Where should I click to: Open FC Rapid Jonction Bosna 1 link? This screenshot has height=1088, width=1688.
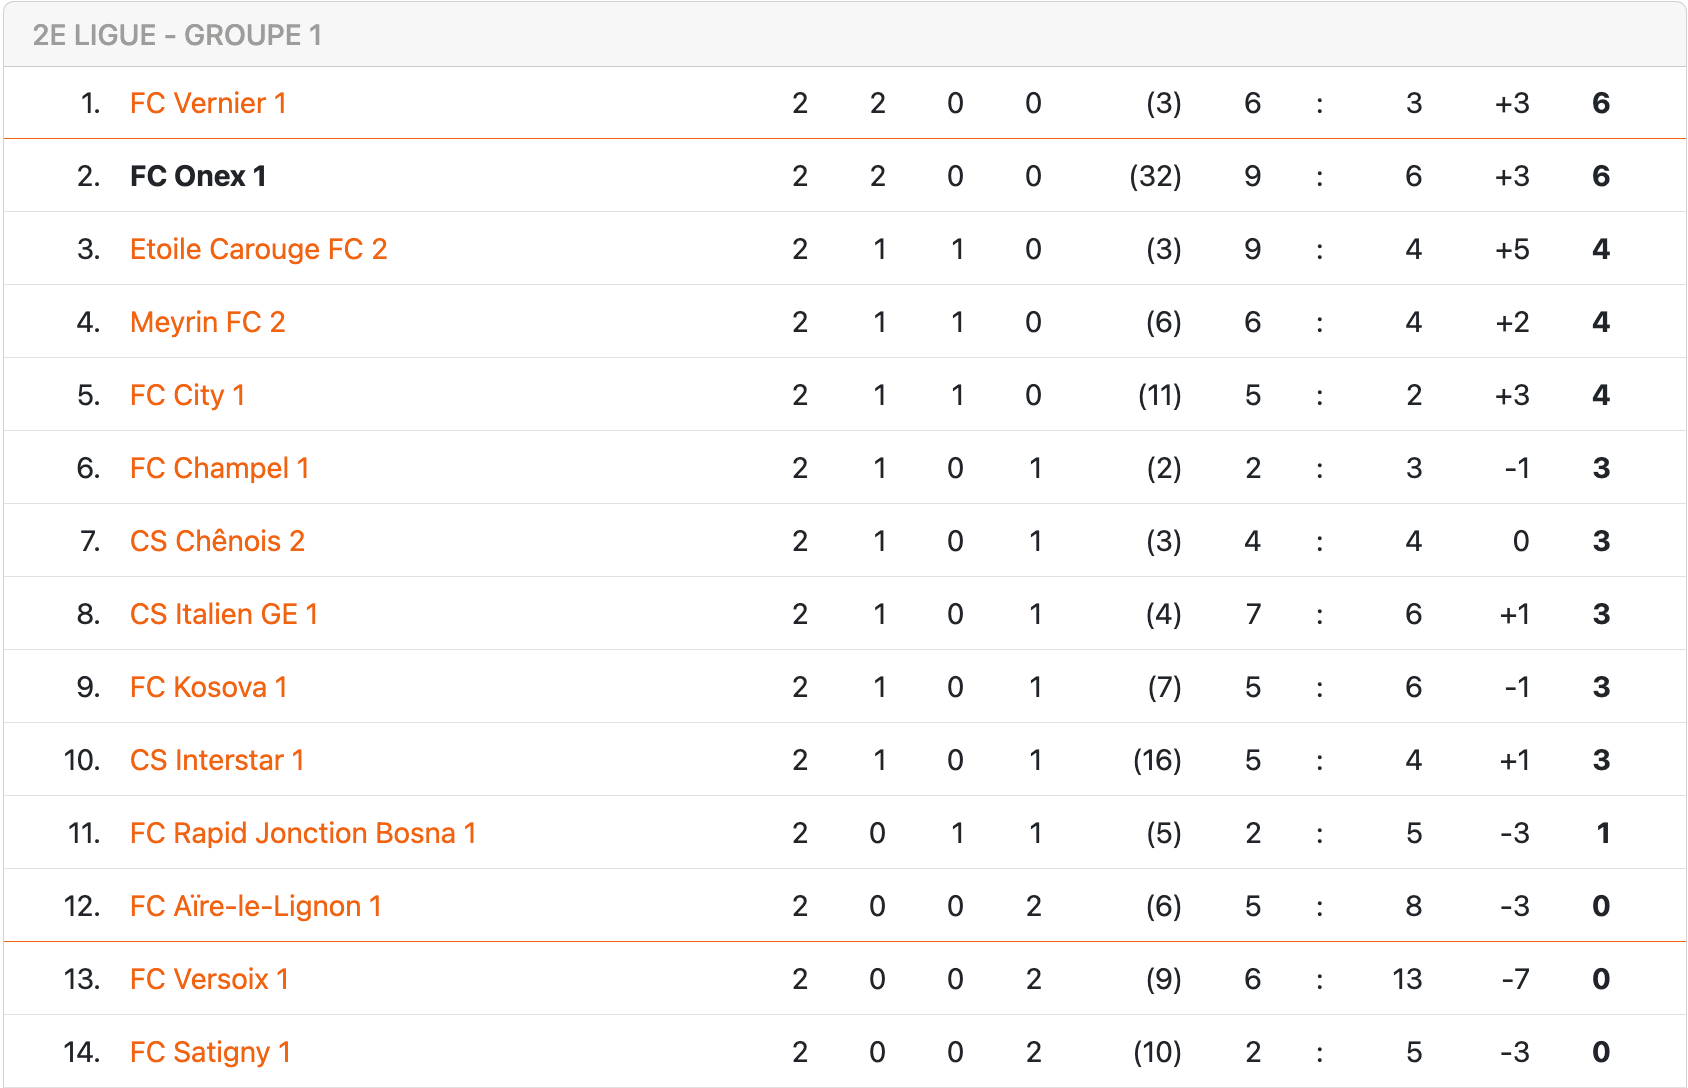tap(303, 833)
